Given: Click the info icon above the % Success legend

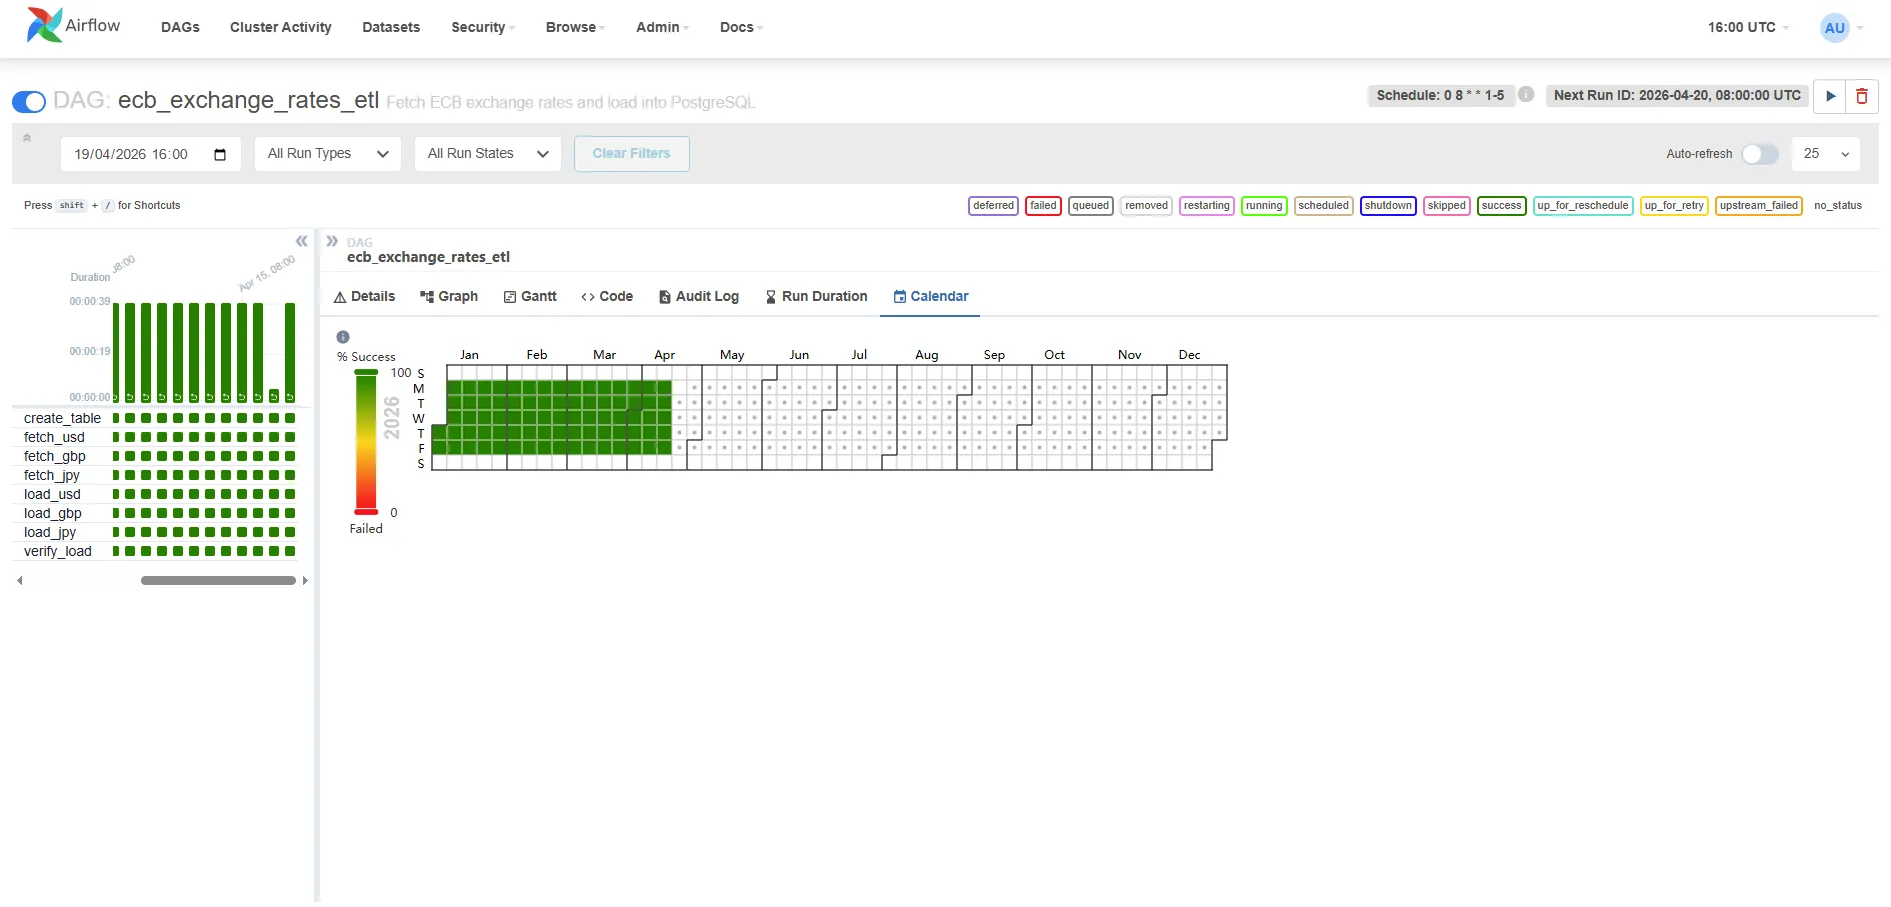Looking at the screenshot, I should pyautogui.click(x=343, y=337).
